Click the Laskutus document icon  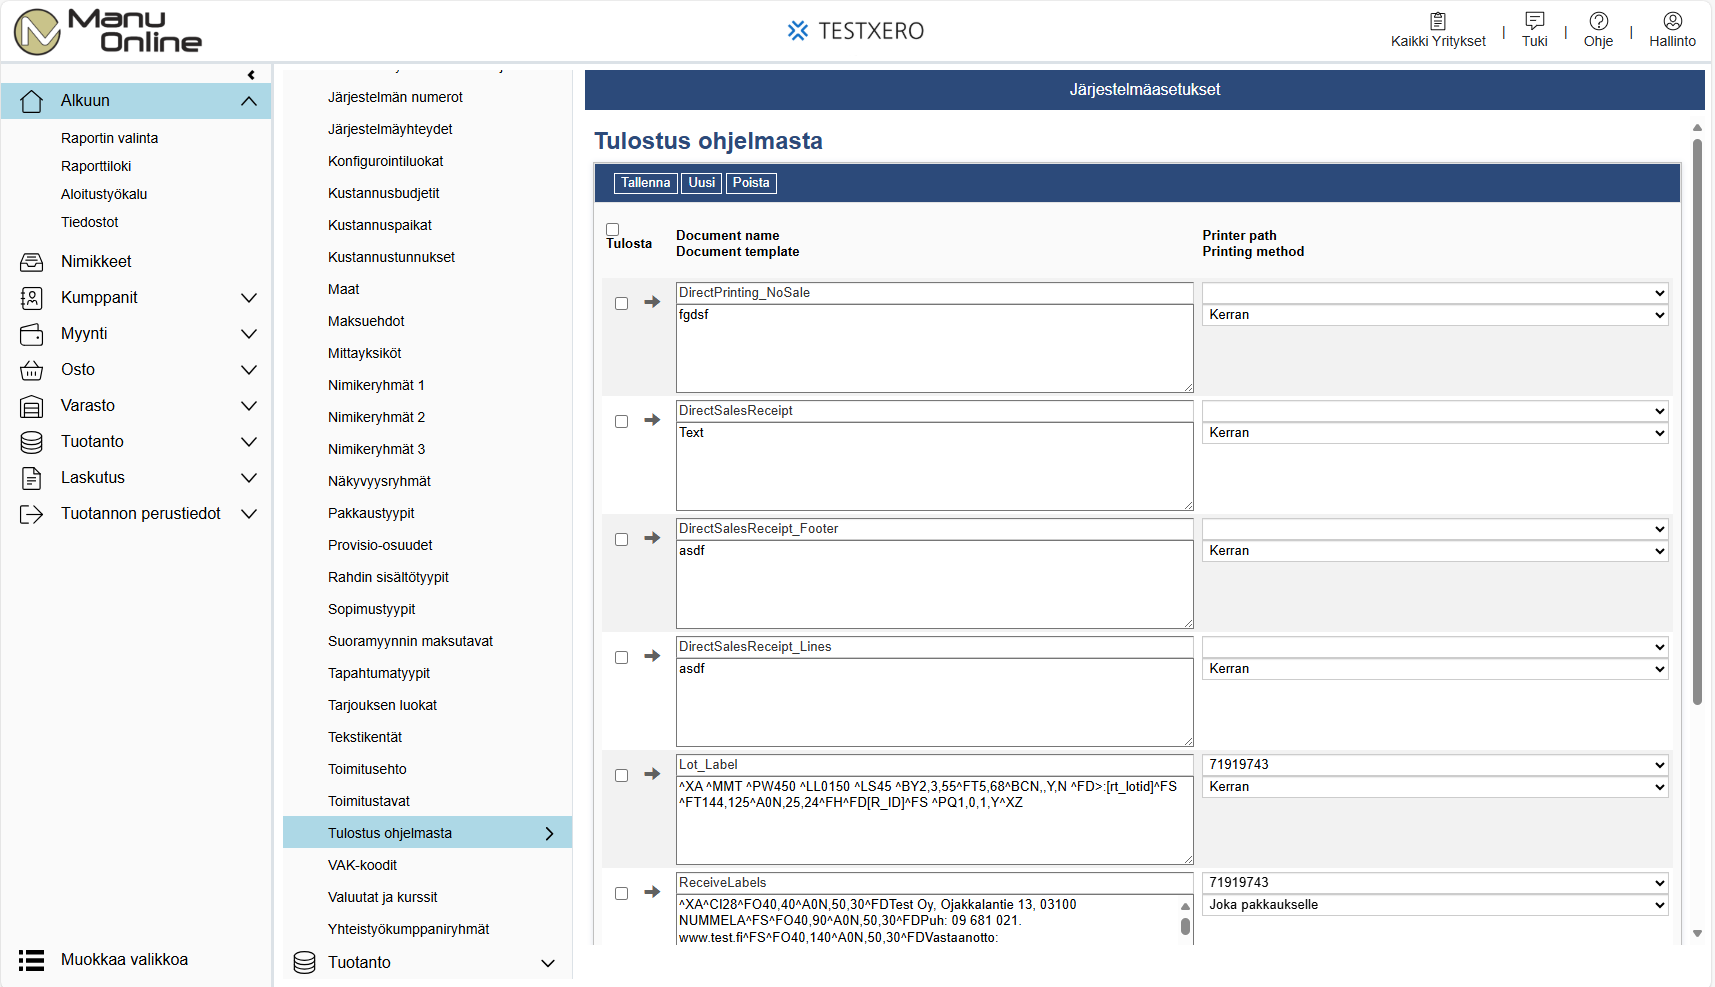[32, 478]
